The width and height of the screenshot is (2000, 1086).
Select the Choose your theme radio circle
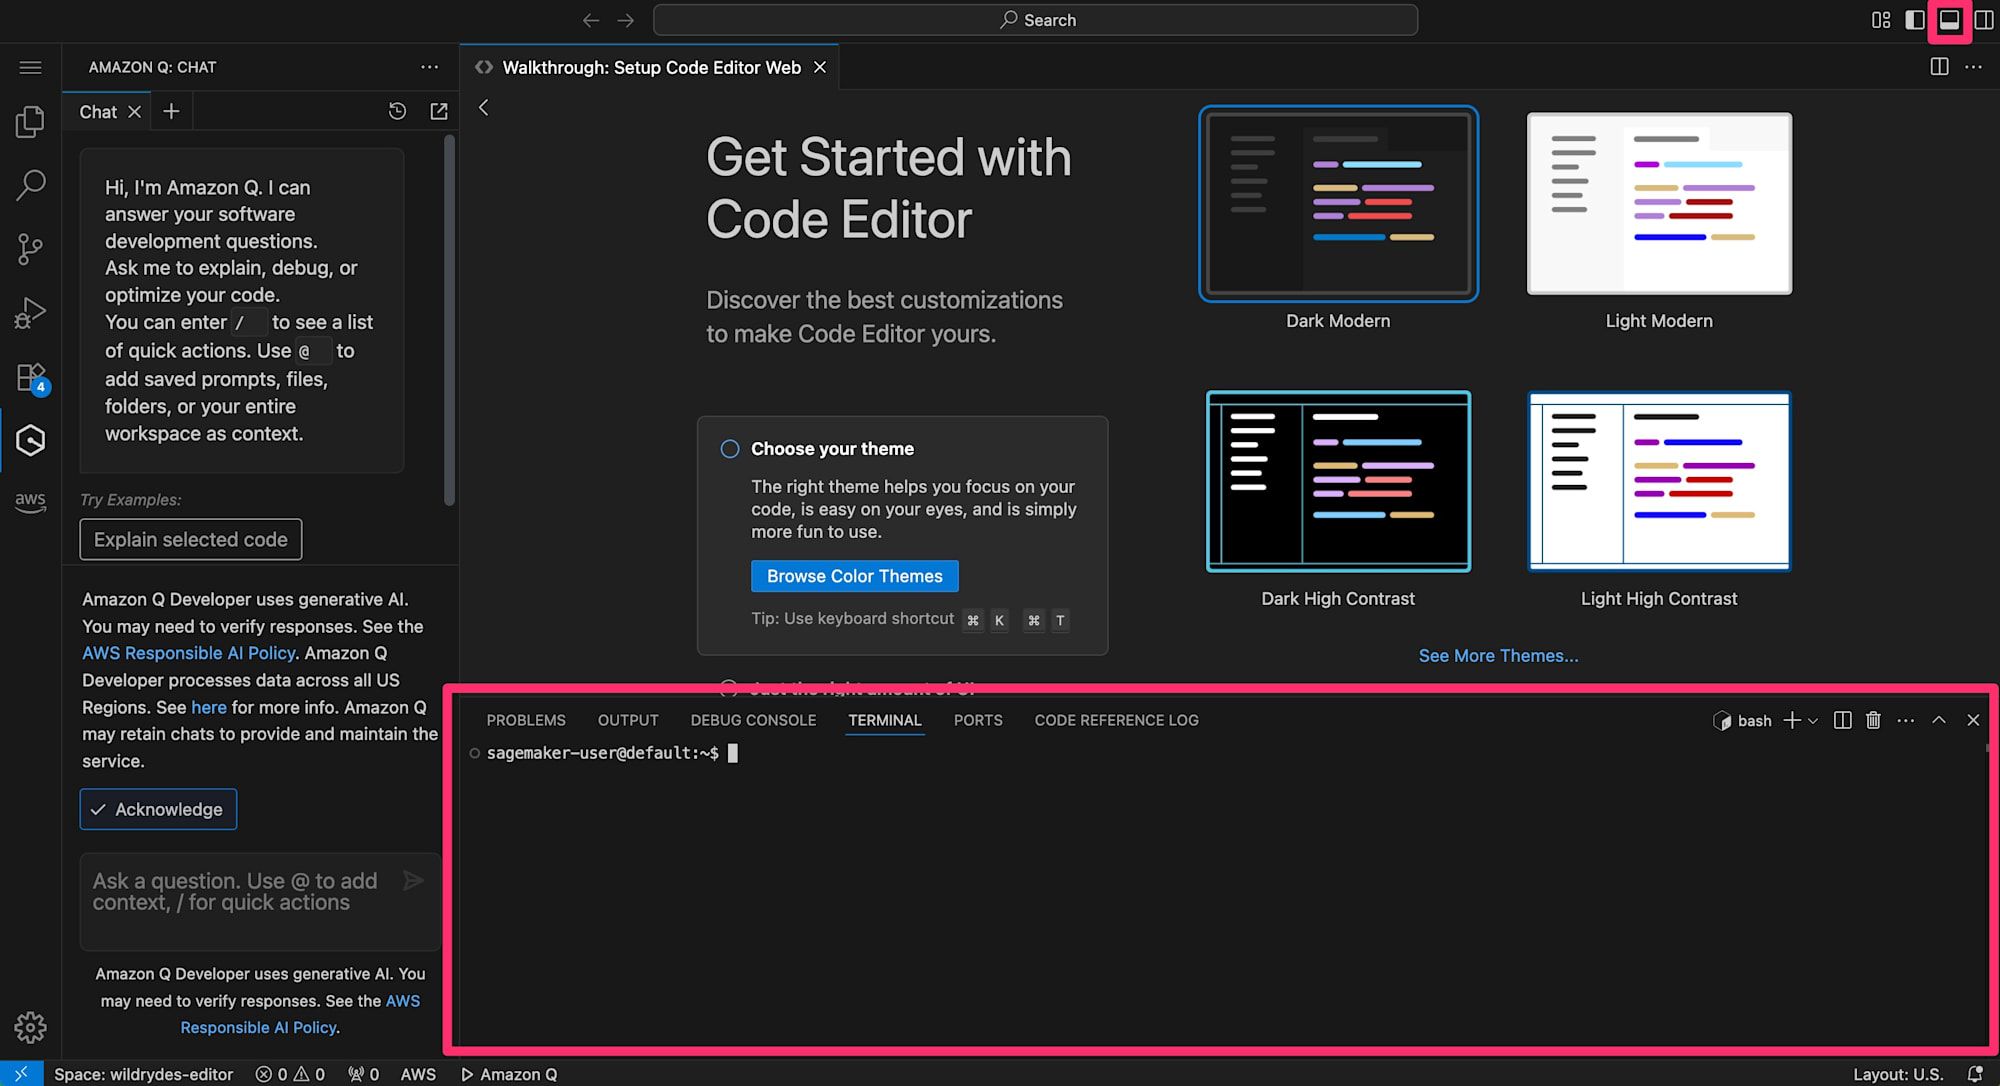(730, 449)
